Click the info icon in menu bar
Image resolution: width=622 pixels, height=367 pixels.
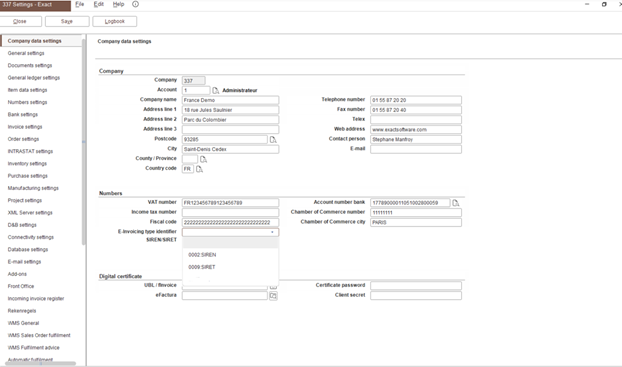pyautogui.click(x=135, y=4)
